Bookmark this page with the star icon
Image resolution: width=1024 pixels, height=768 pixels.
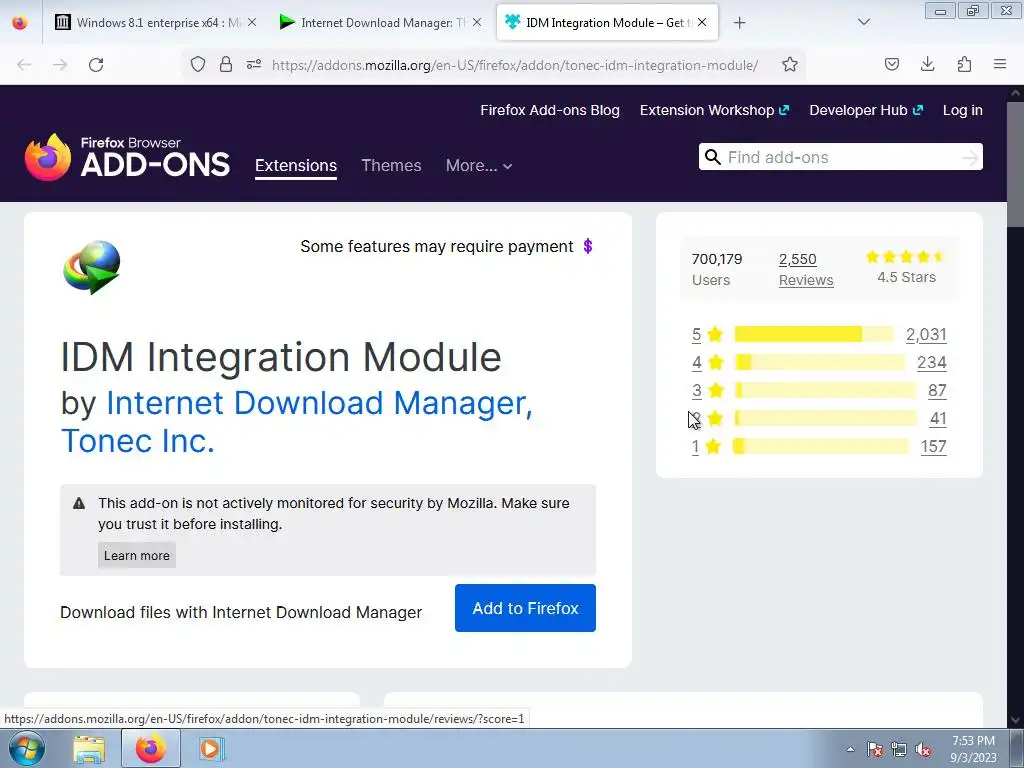790,64
